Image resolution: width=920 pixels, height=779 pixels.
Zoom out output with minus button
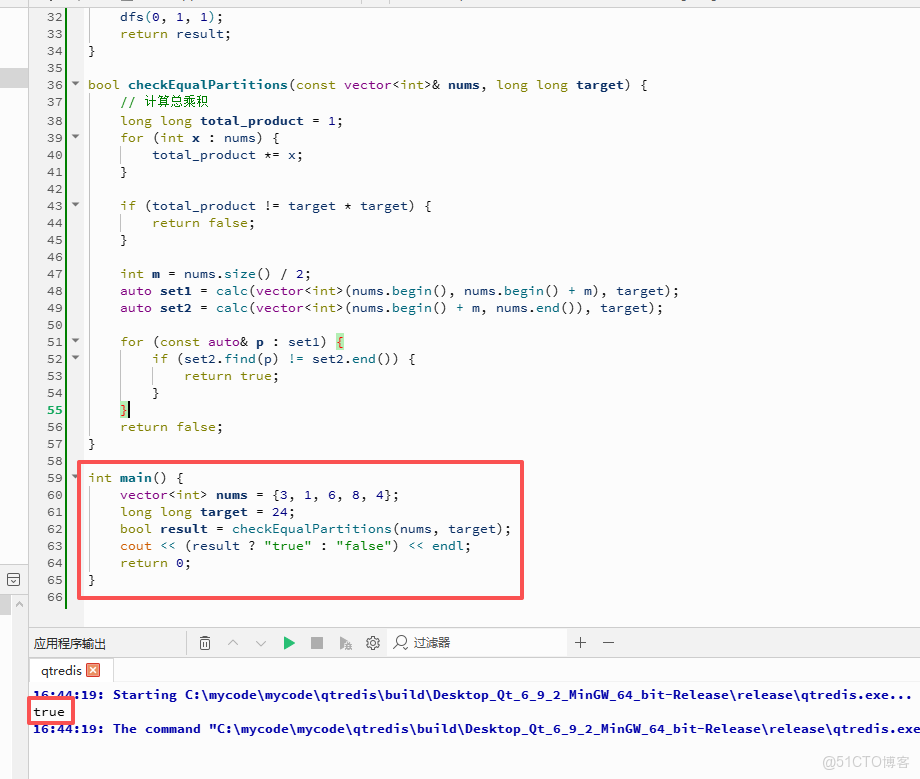[608, 643]
